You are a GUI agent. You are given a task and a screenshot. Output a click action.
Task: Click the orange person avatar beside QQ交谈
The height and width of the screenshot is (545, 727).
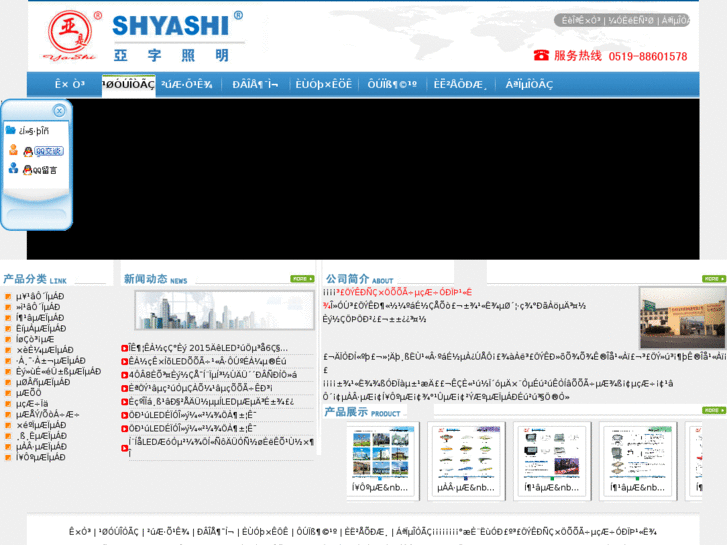click(x=13, y=150)
